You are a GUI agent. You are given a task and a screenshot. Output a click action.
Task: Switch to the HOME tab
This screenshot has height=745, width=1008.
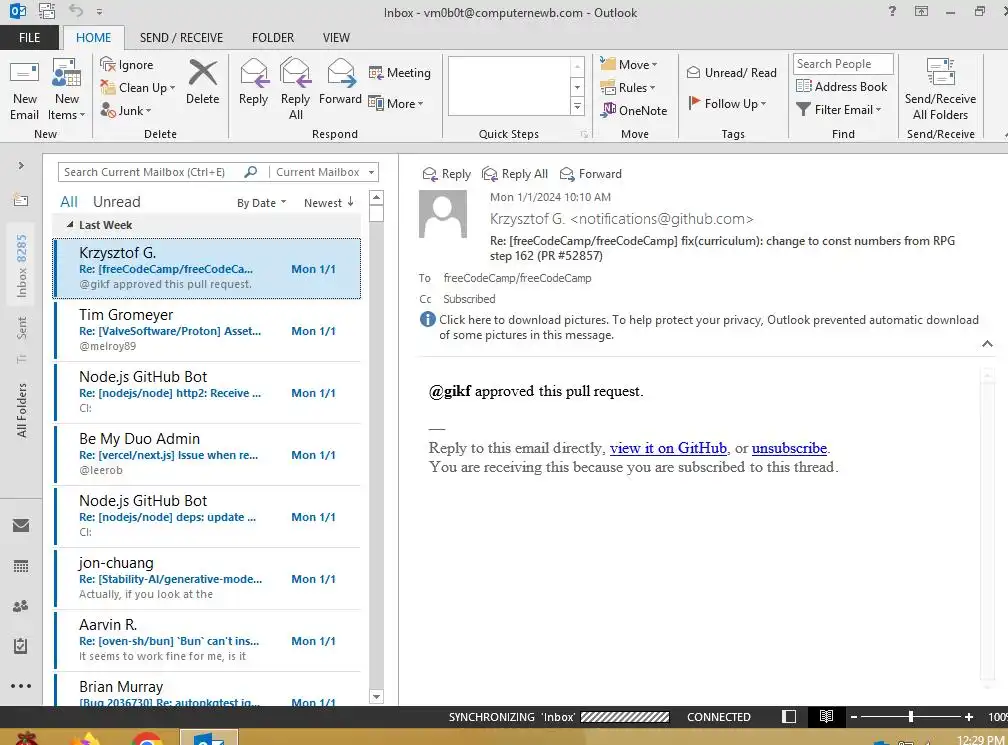pyautogui.click(x=93, y=38)
